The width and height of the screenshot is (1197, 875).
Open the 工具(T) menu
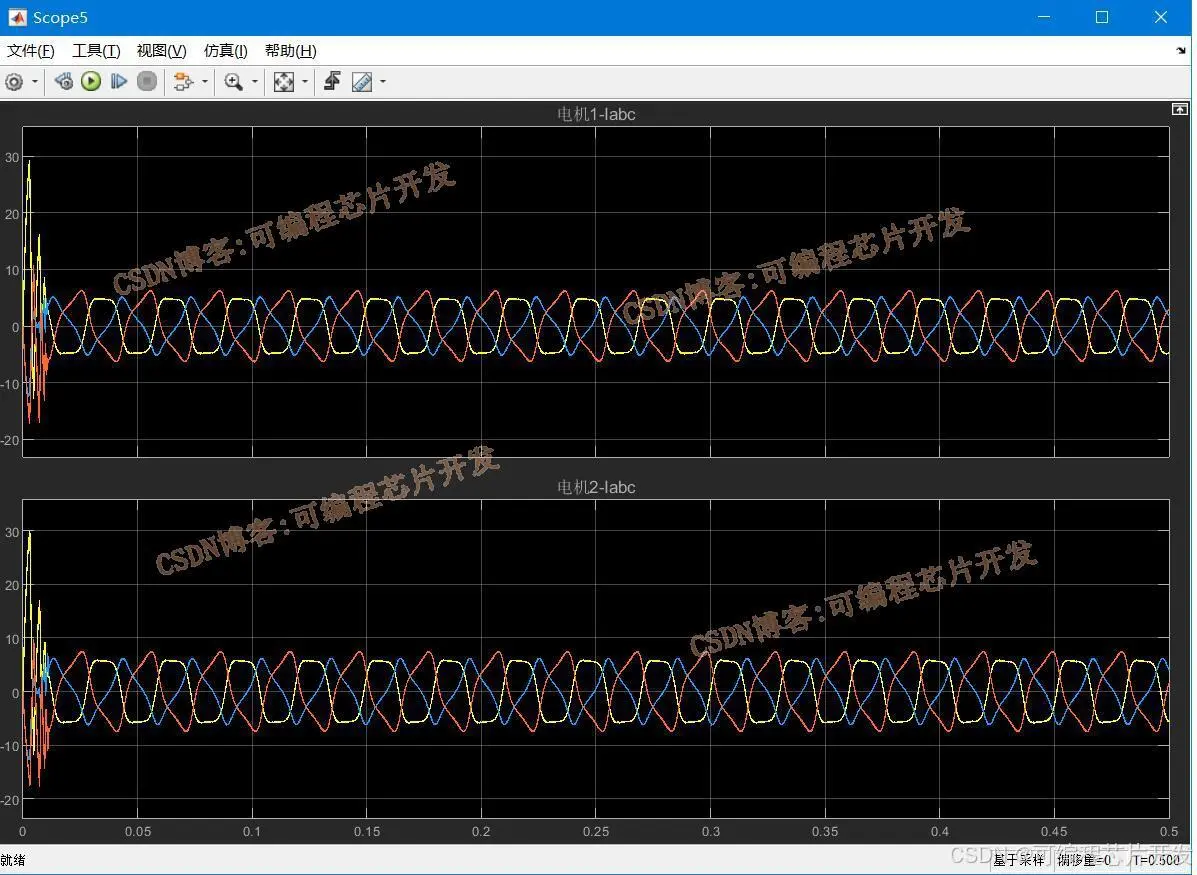[x=96, y=51]
